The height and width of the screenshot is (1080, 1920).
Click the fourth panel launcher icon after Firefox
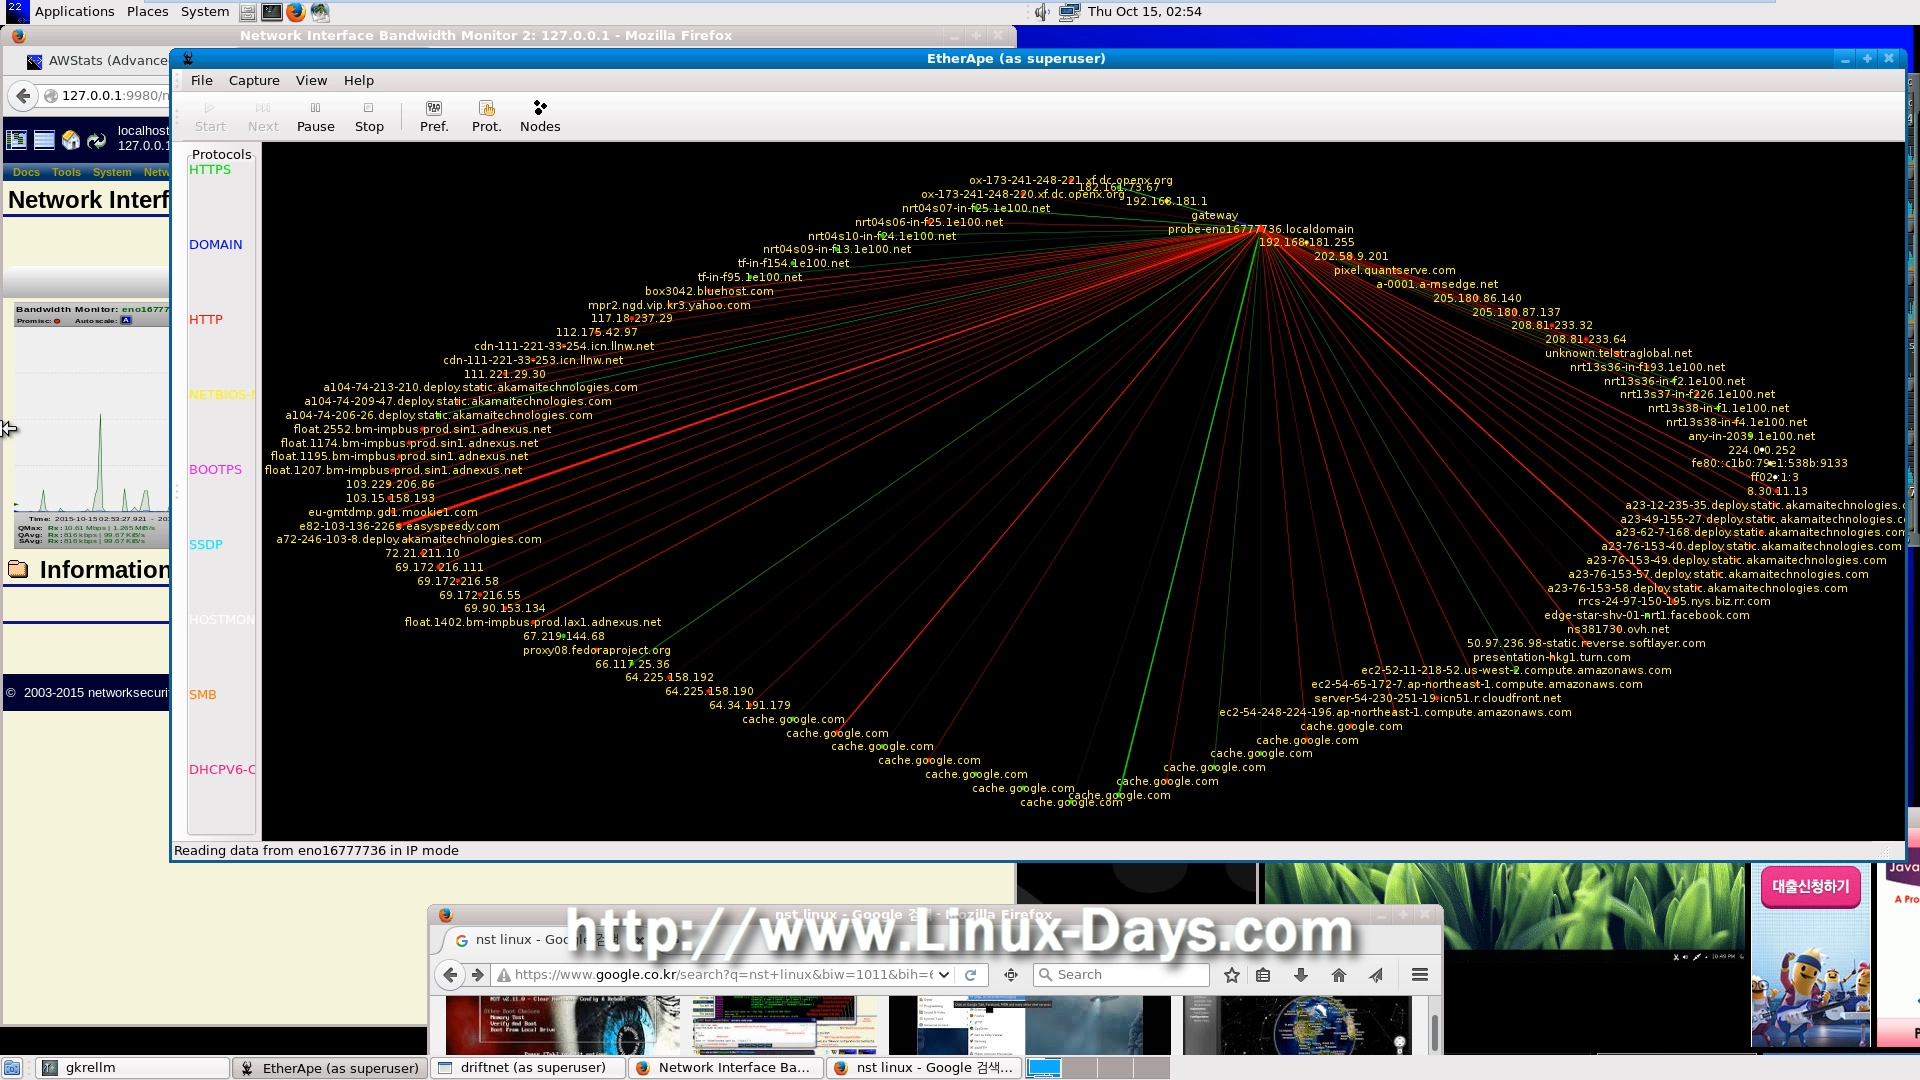pos(320,12)
